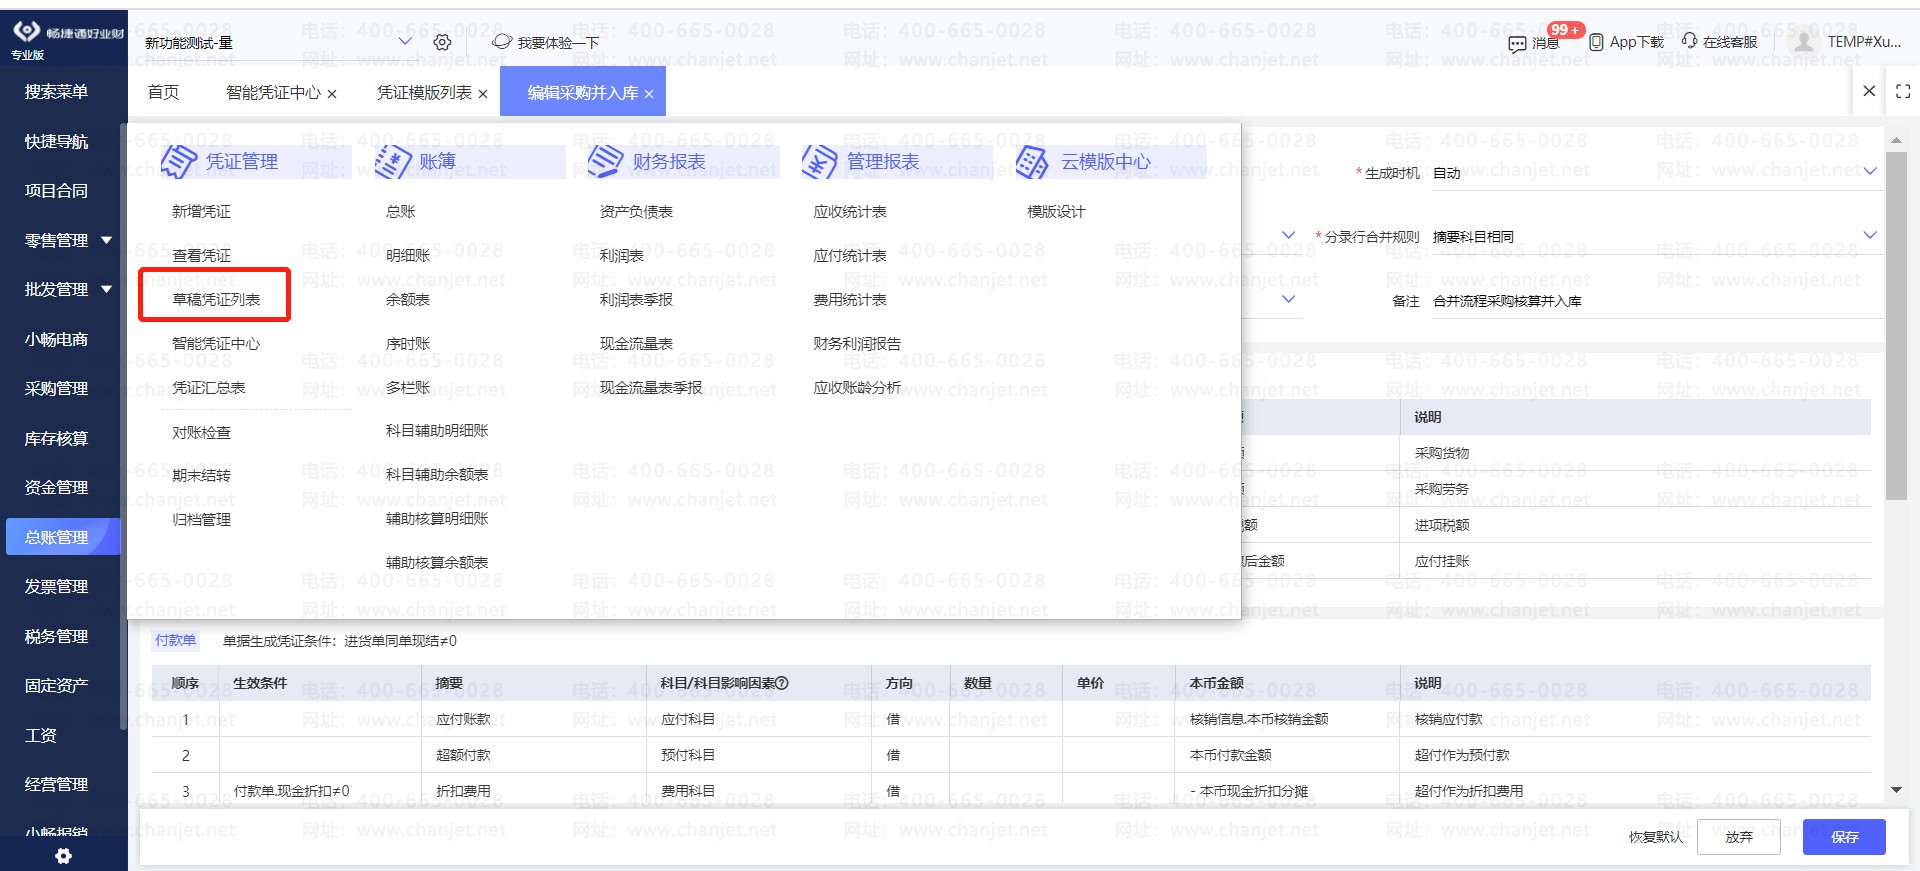The height and width of the screenshot is (871, 1920).
Task: Click the 凭证管理 category icon
Action: 179,161
